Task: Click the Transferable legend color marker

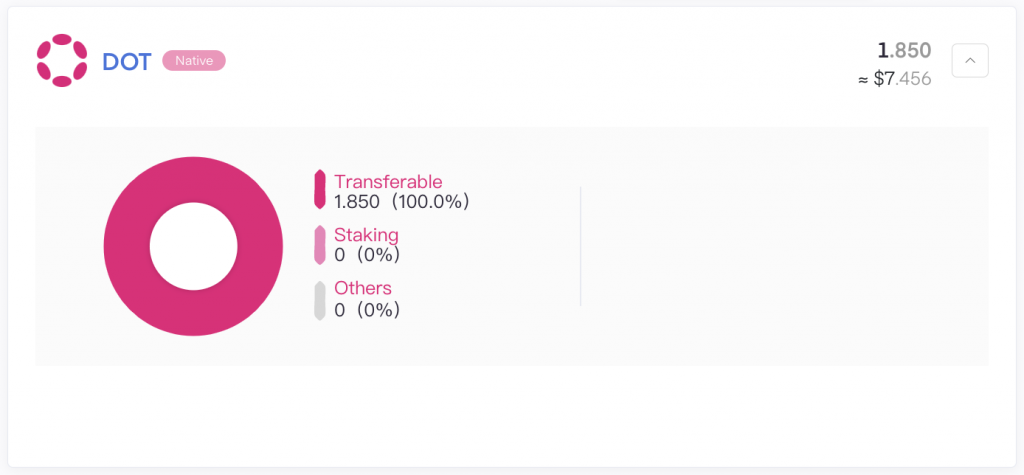Action: 319,189
